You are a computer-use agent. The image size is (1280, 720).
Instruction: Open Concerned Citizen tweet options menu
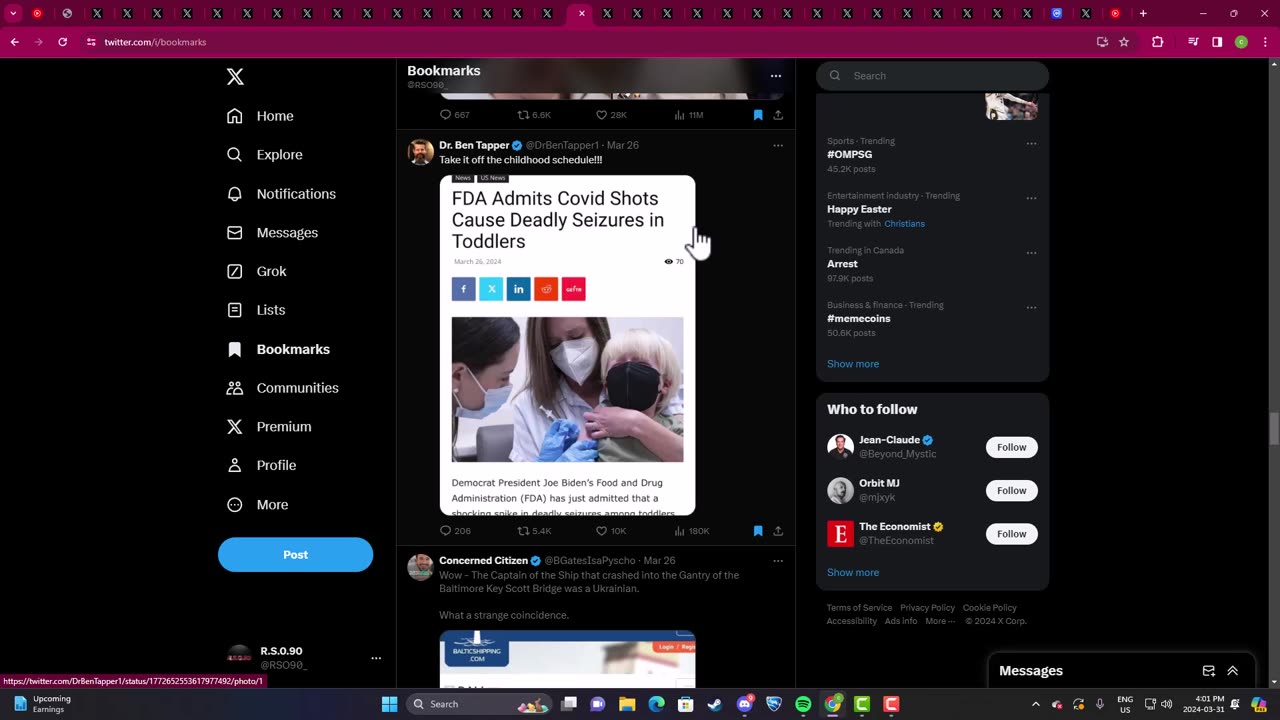[778, 561]
